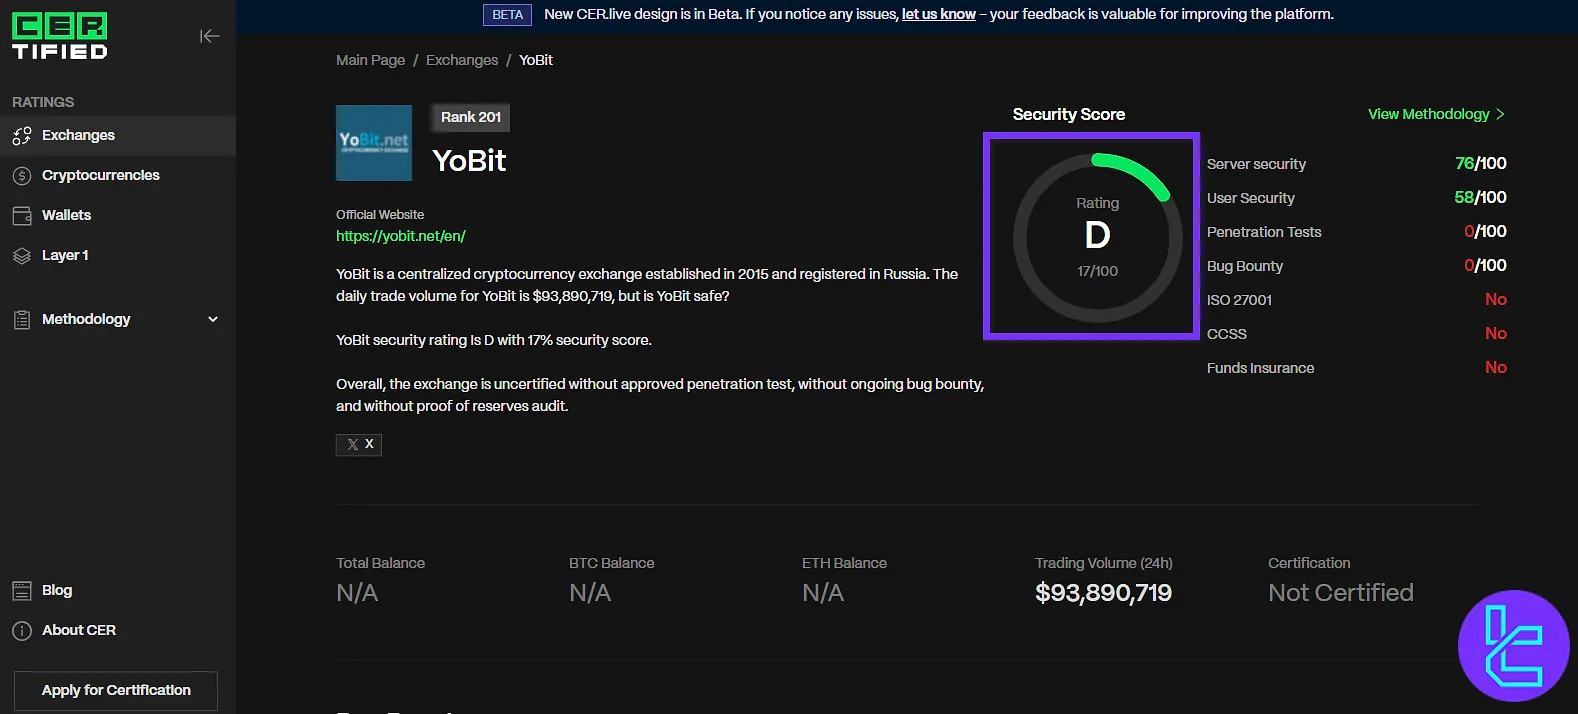Click the BTC Balance N/A value
1578x714 pixels.
click(590, 593)
